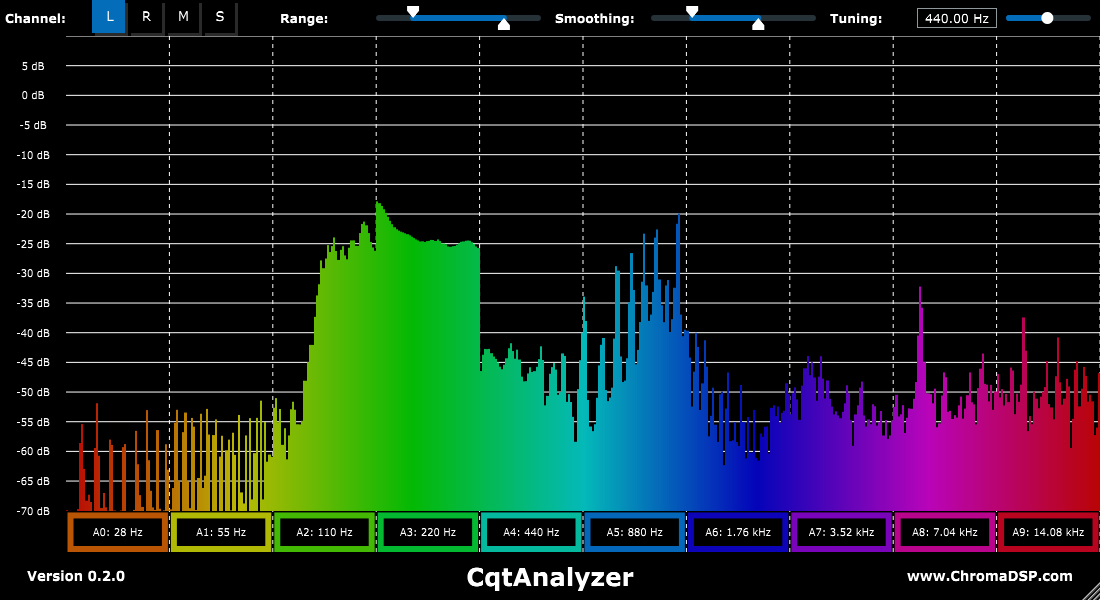Click the -30 dB axis label

[x=33, y=274]
